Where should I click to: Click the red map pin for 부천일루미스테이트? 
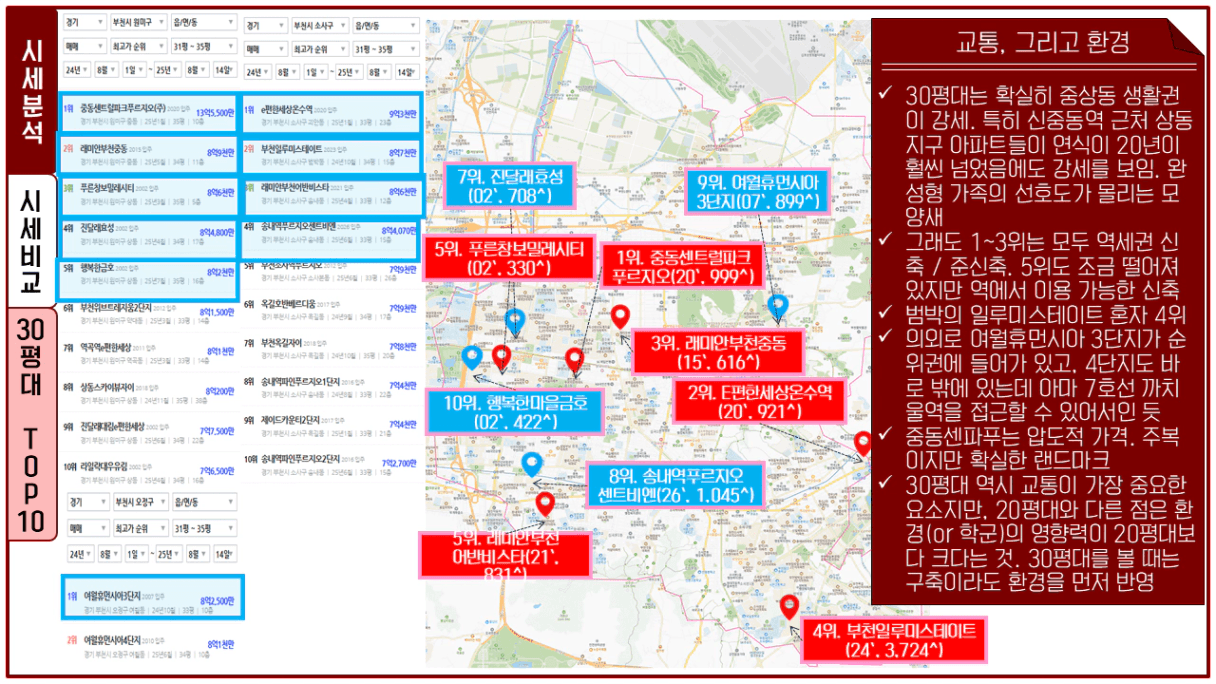click(788, 607)
